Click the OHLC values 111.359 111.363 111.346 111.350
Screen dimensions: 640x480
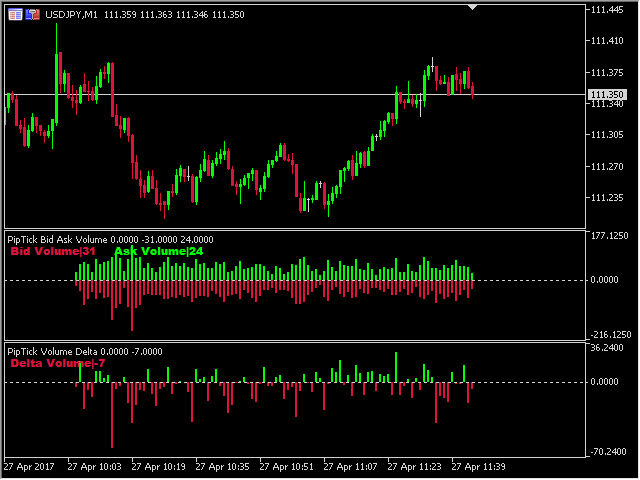pyautogui.click(x=174, y=15)
